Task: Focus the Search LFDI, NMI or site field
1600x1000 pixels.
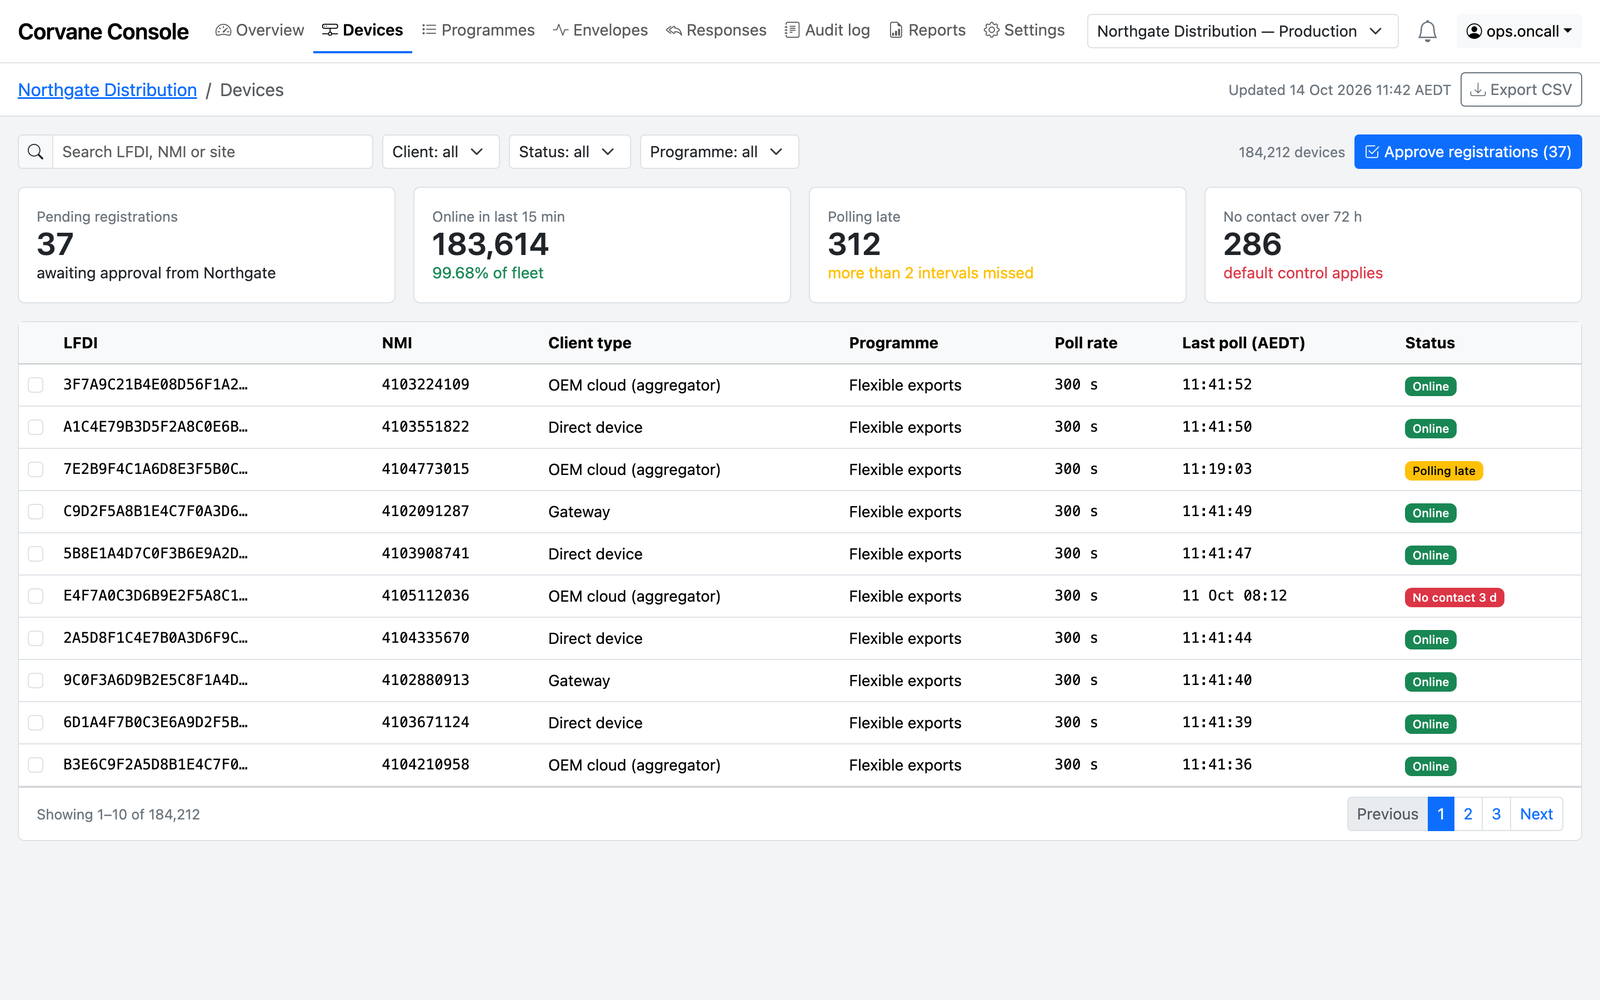Action: [212, 152]
